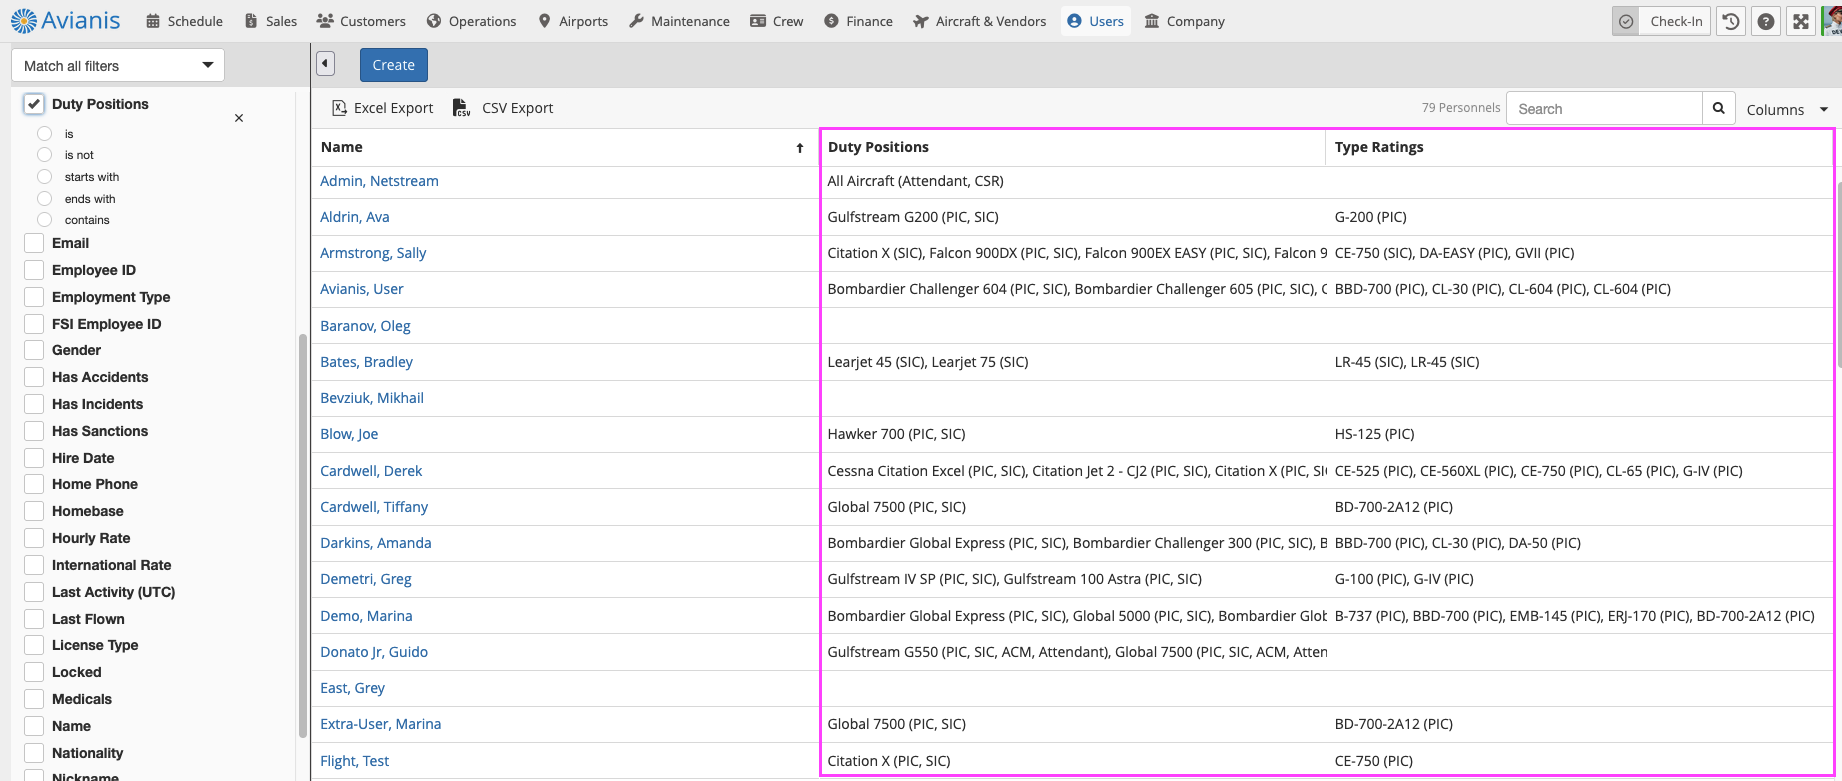Open the Admin, Netstream user
The width and height of the screenshot is (1842, 781).
point(379,181)
